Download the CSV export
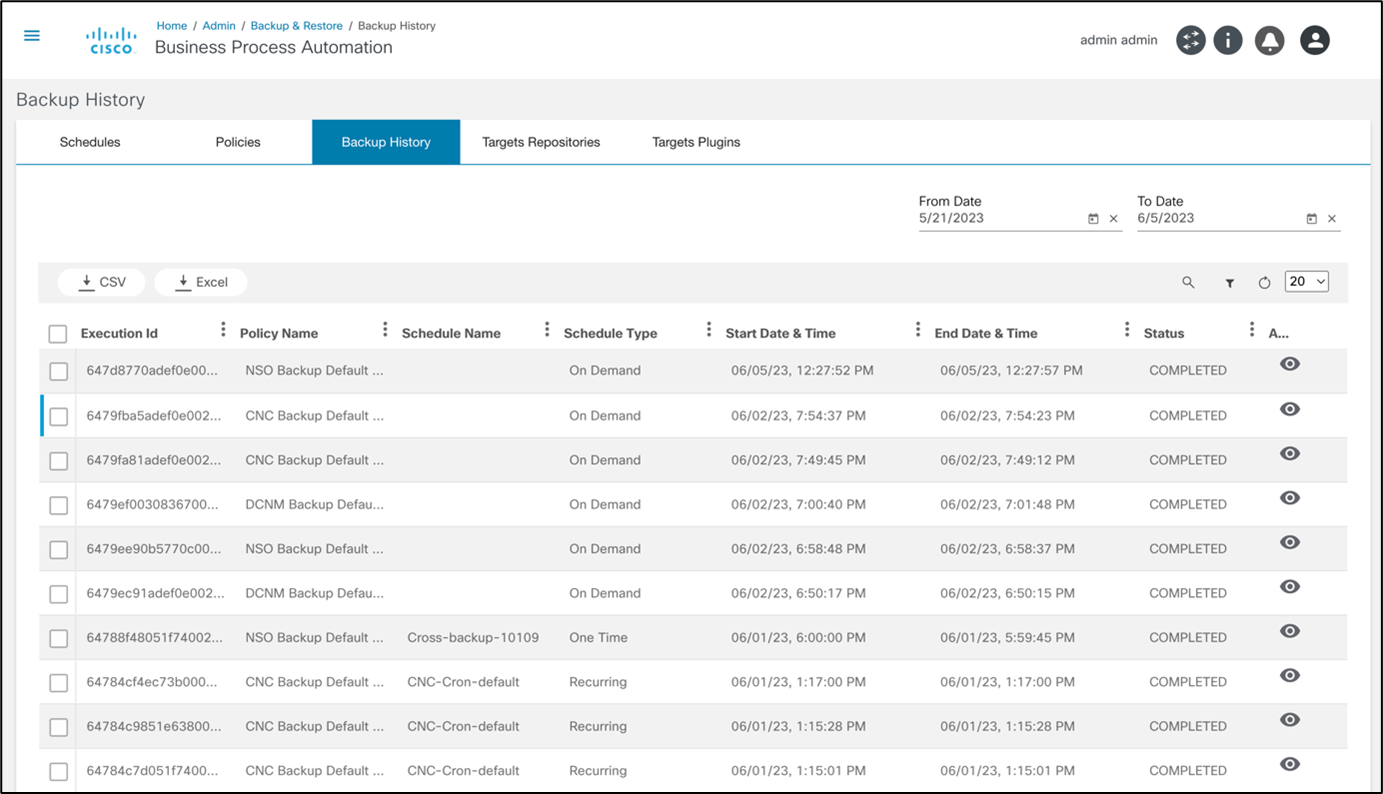 click(102, 282)
